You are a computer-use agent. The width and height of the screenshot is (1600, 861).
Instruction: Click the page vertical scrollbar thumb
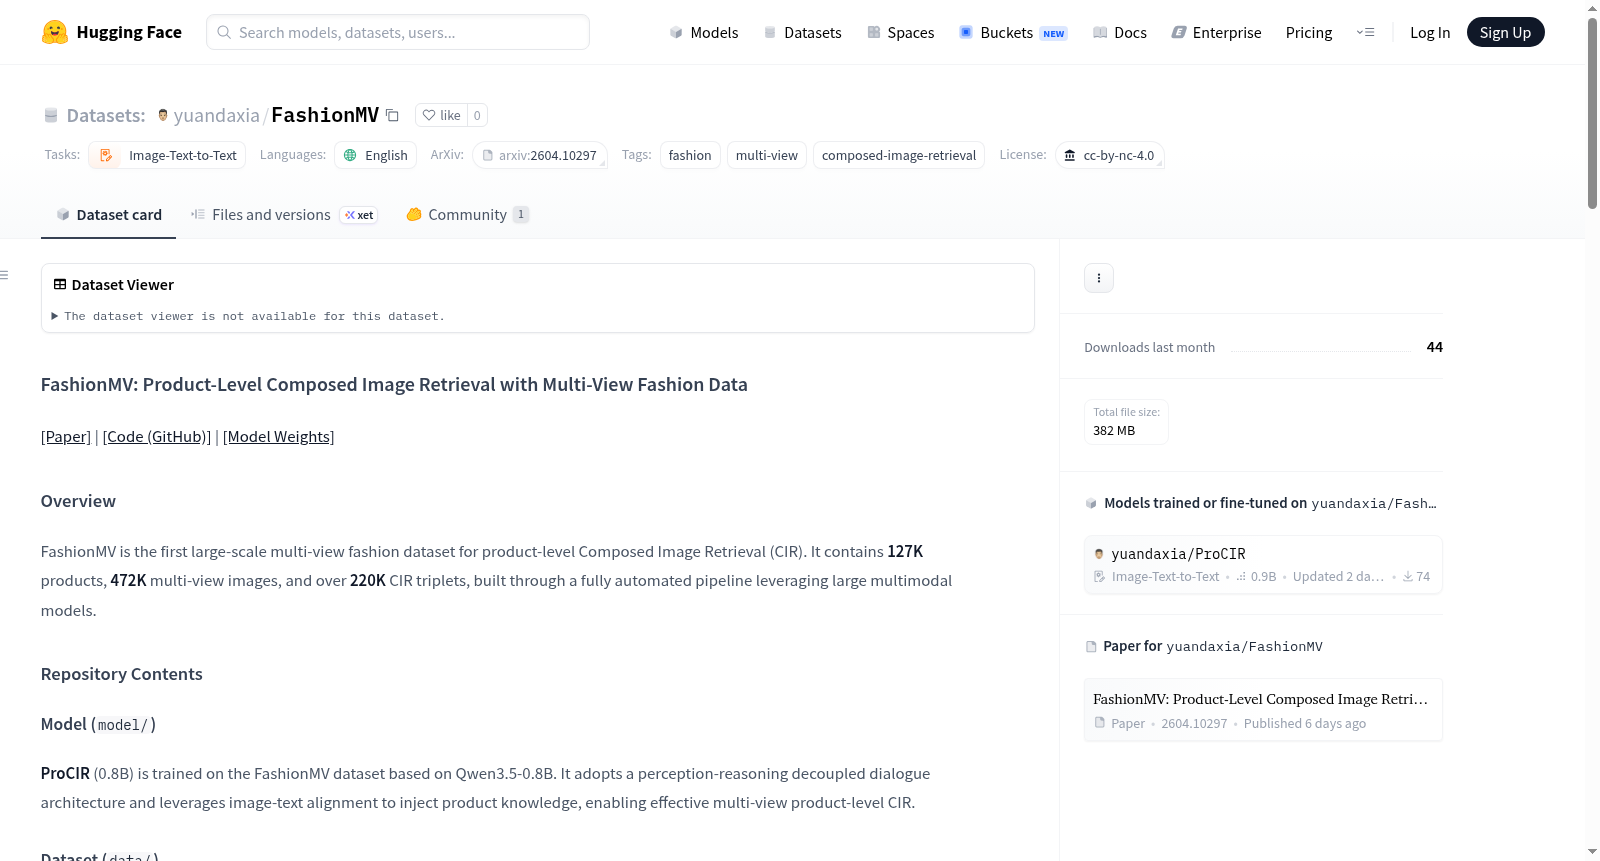pyautogui.click(x=1592, y=112)
